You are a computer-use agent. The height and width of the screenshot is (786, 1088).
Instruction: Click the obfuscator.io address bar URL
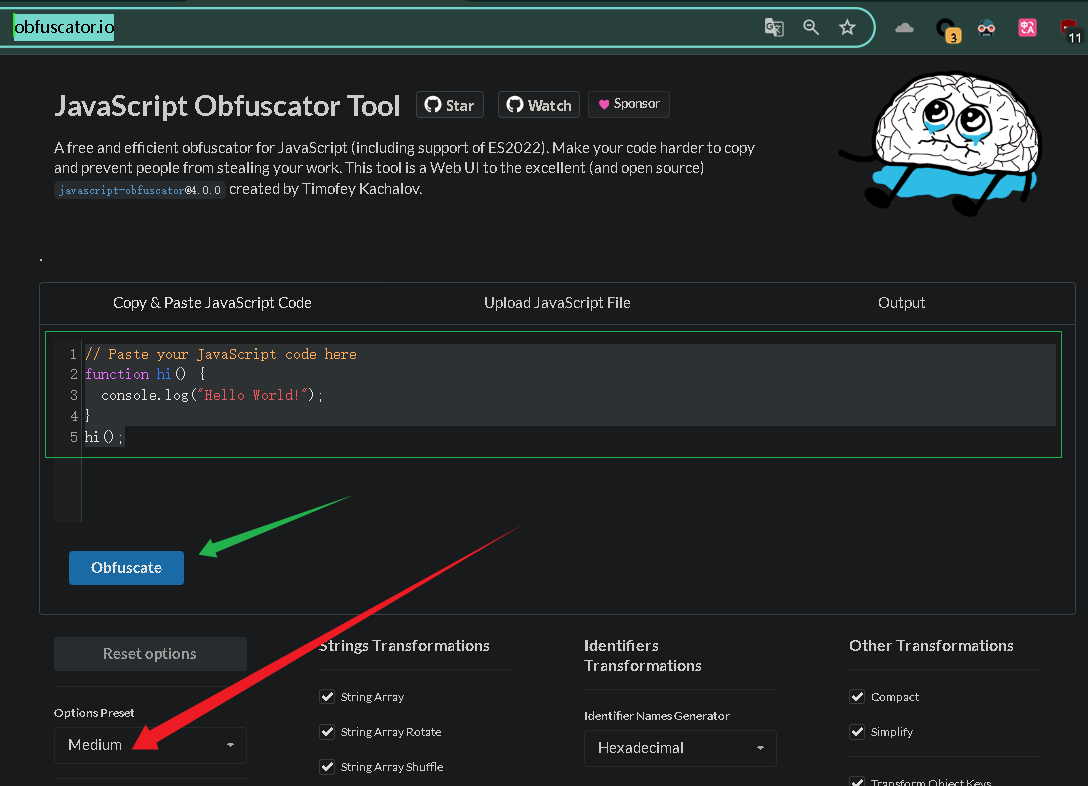(x=64, y=27)
